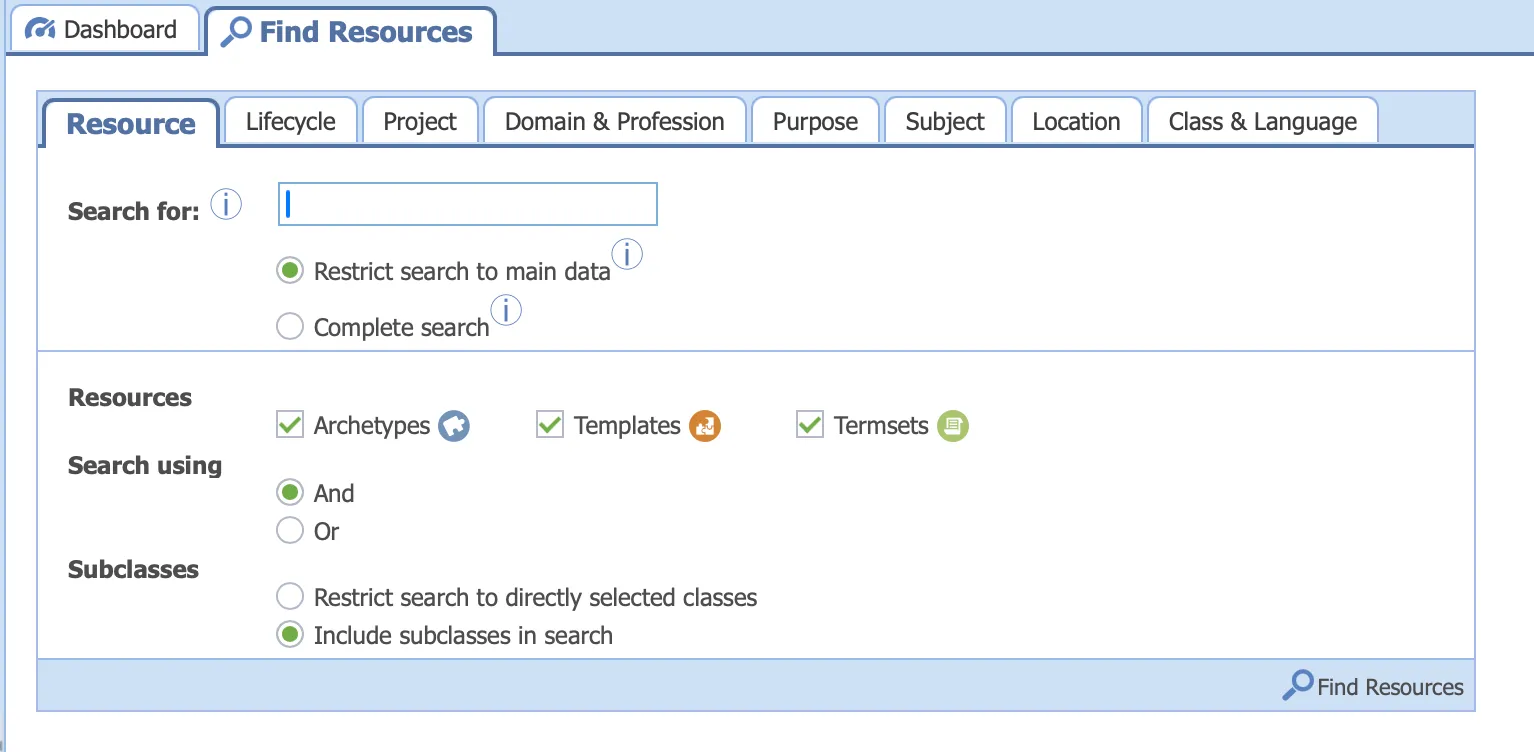Uncheck the Termsets checkbox
1534x752 pixels.
click(810, 424)
